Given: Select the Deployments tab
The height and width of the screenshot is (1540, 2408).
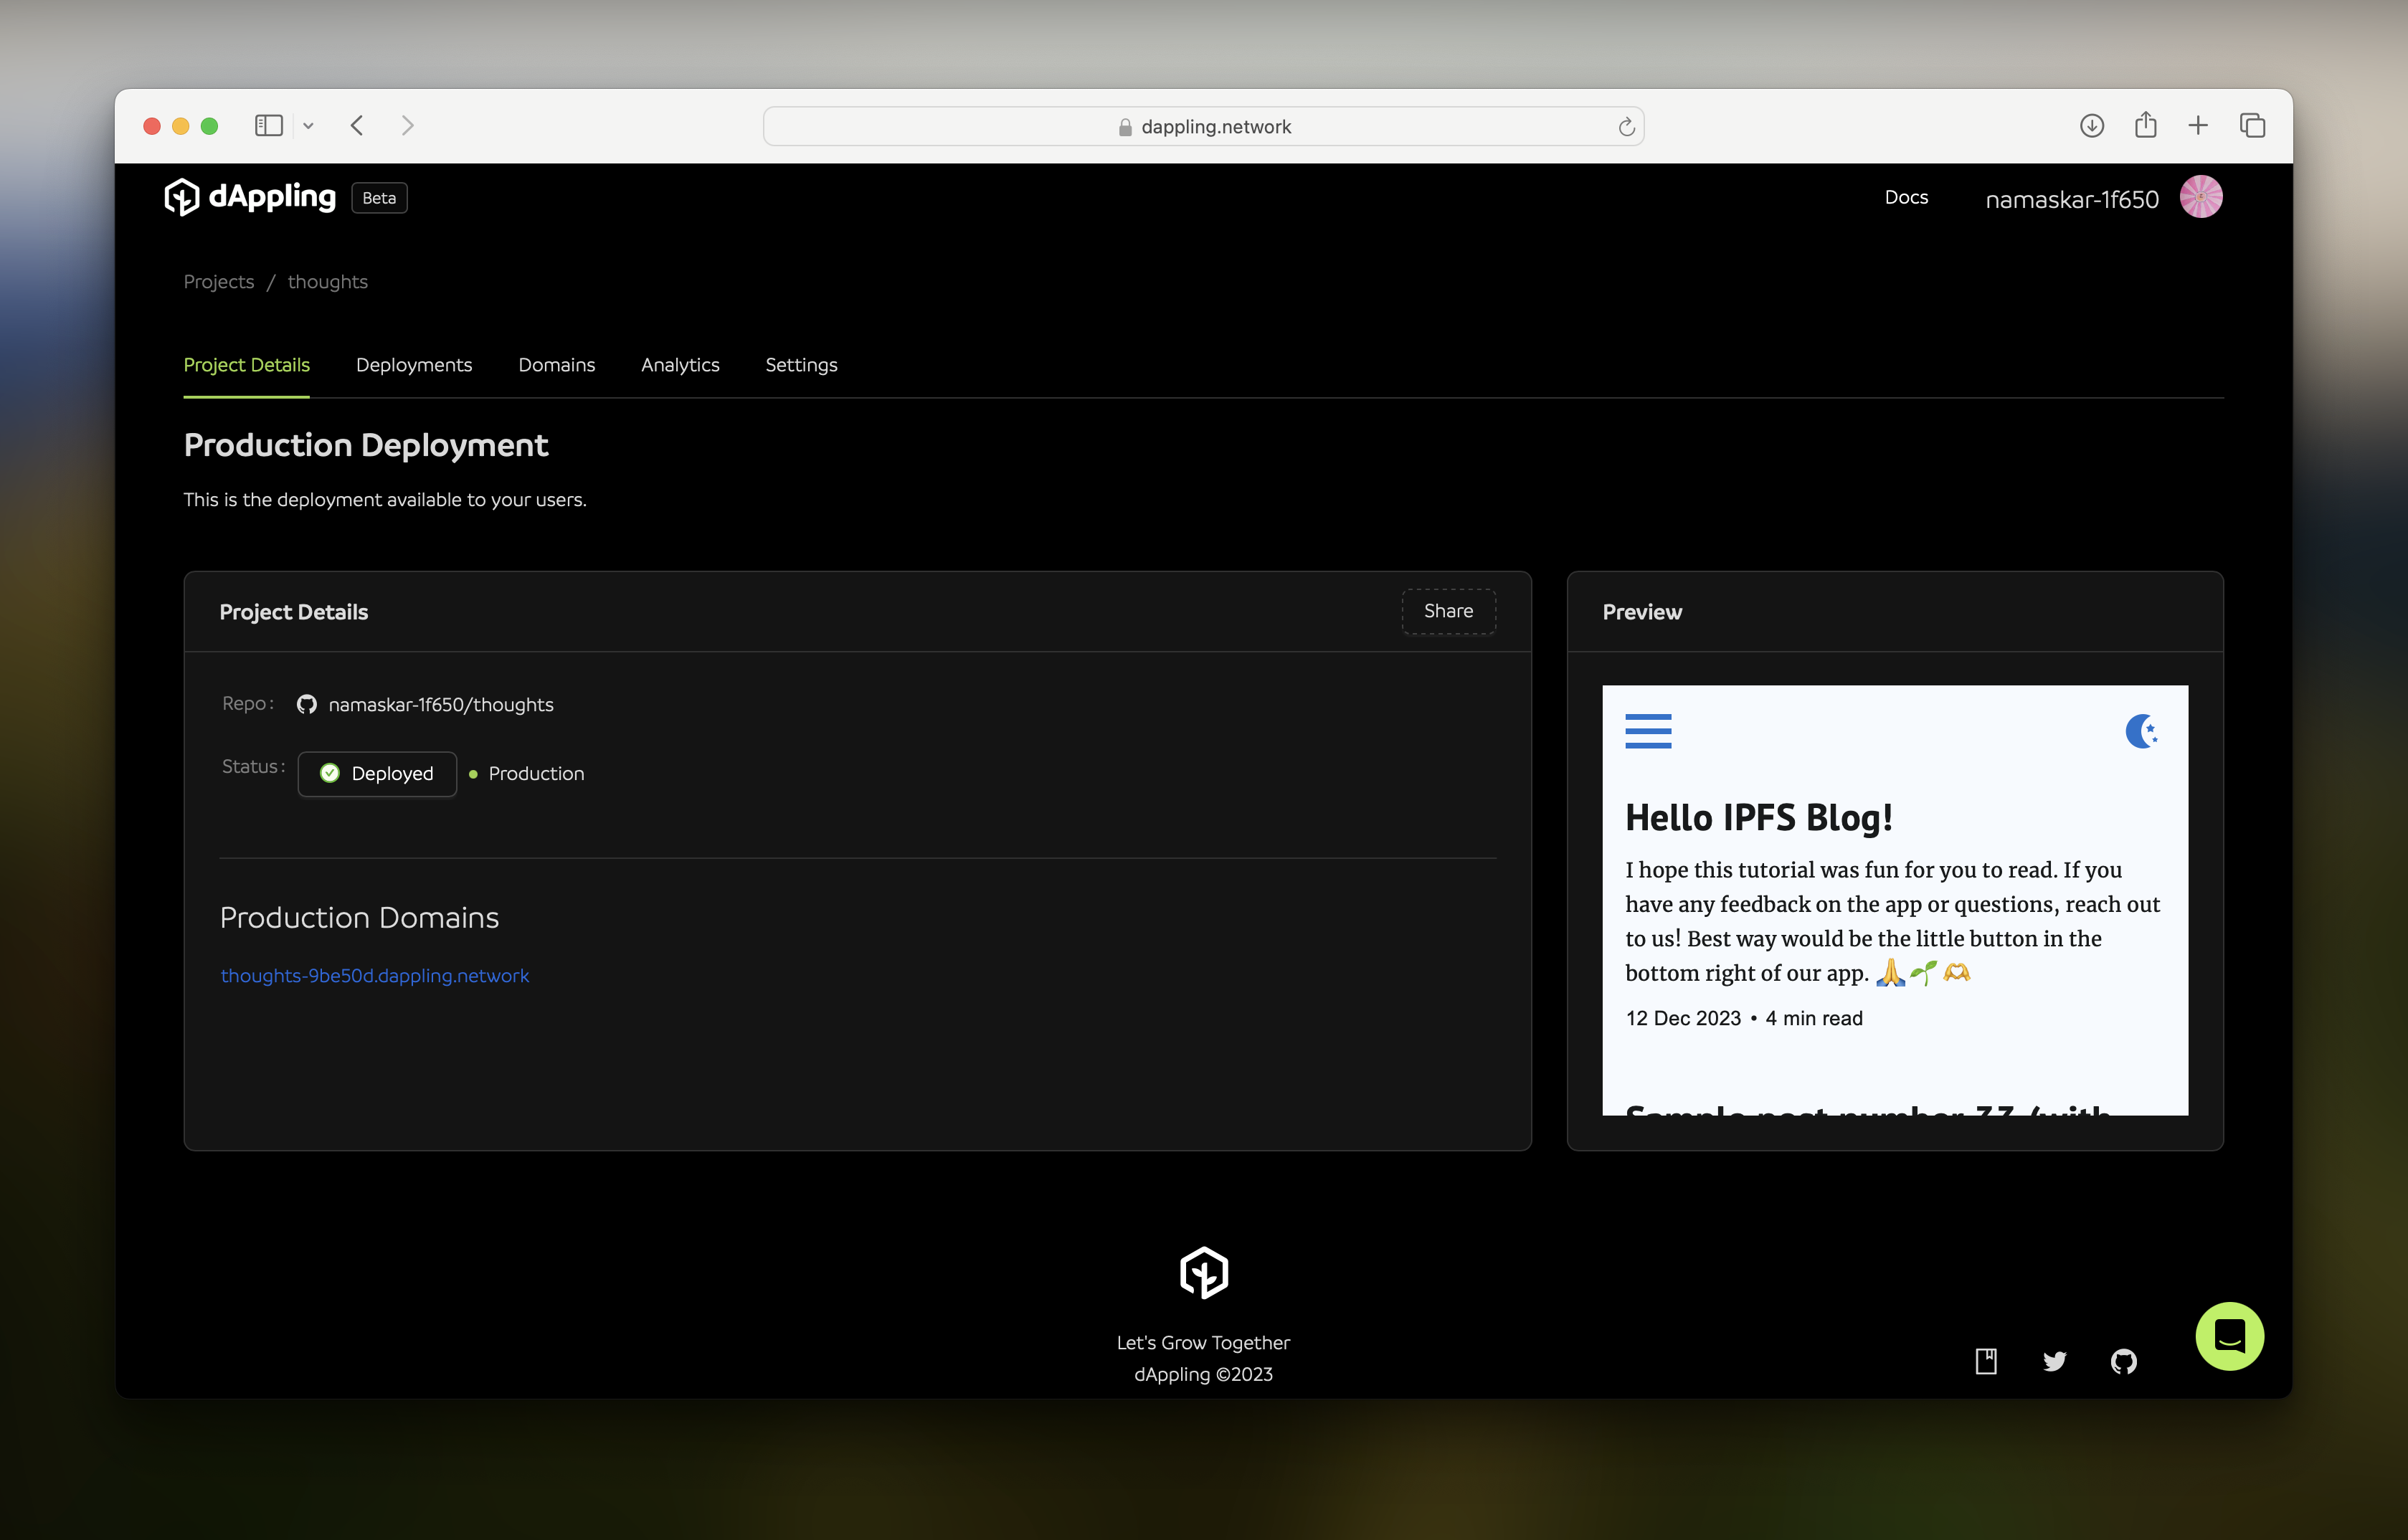Looking at the screenshot, I should click(x=414, y=365).
